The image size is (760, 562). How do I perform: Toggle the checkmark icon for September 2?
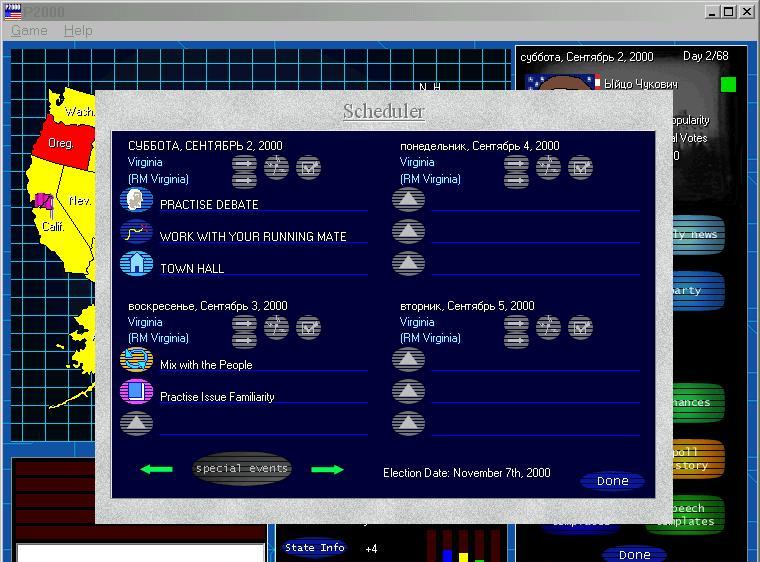tap(309, 167)
